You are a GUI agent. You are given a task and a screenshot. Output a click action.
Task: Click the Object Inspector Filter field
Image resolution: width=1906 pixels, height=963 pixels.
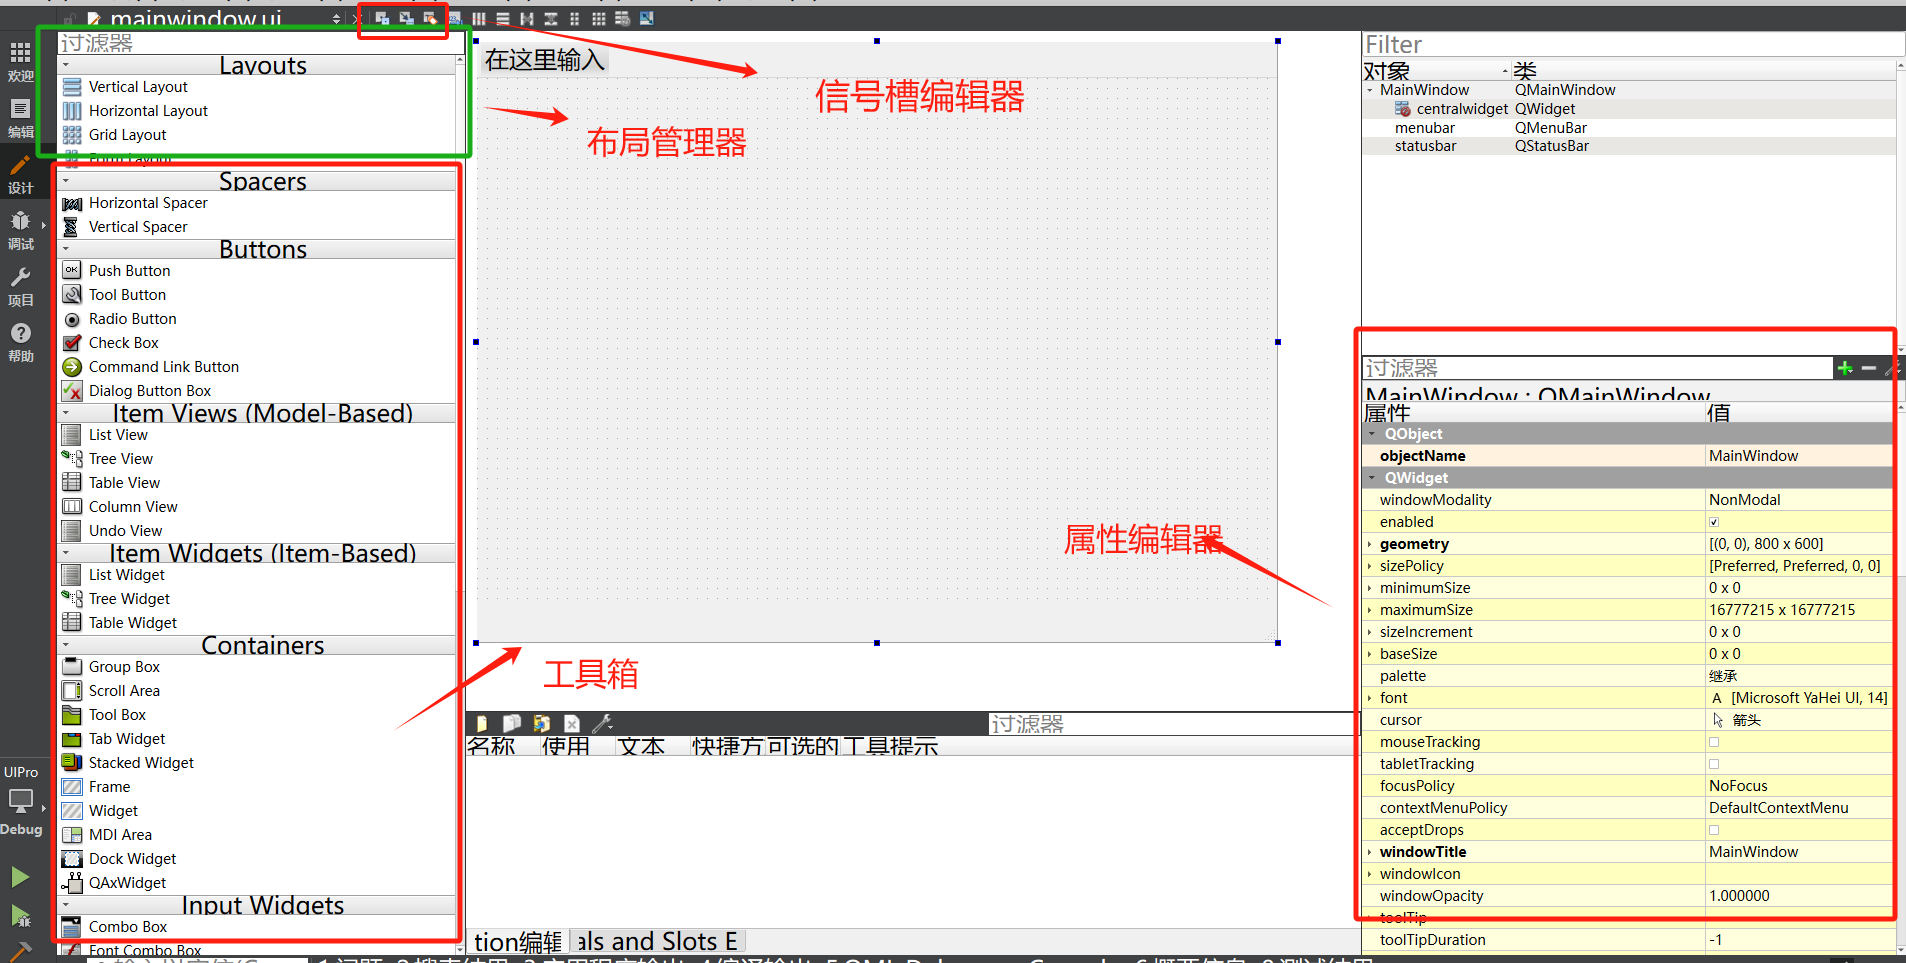coord(1632,44)
